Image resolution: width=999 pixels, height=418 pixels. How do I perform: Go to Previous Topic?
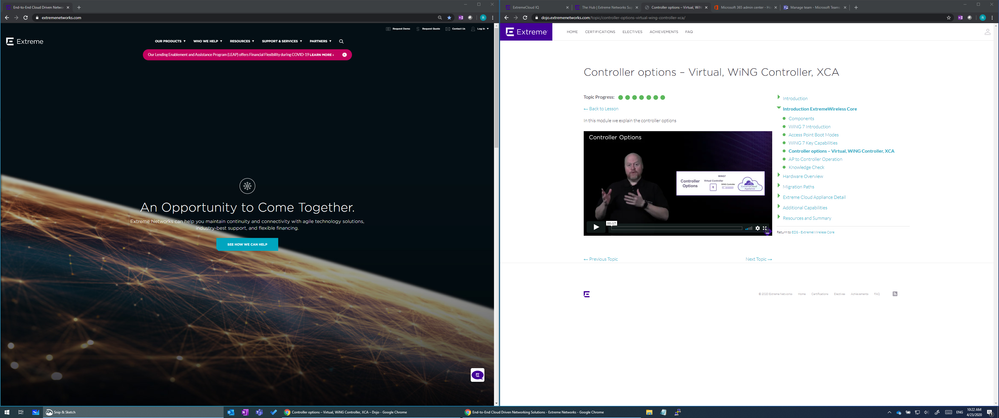(x=601, y=259)
